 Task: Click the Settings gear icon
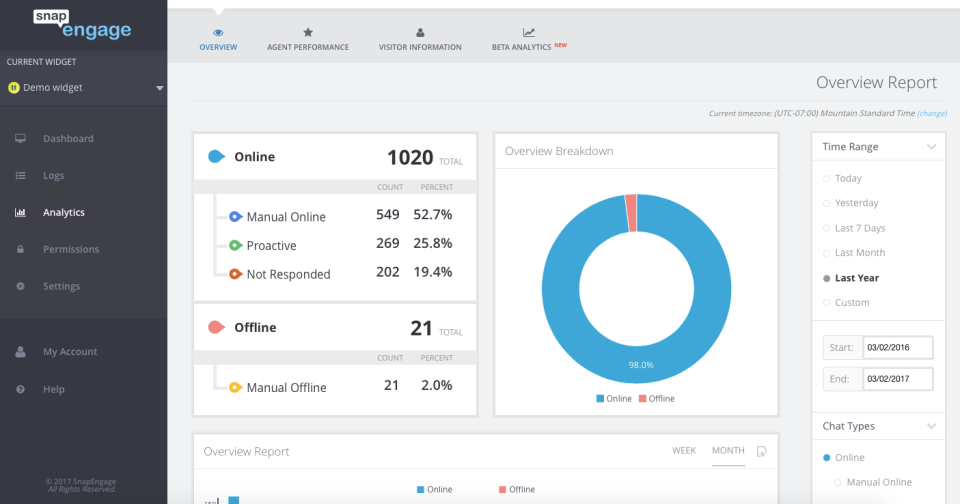(20, 287)
